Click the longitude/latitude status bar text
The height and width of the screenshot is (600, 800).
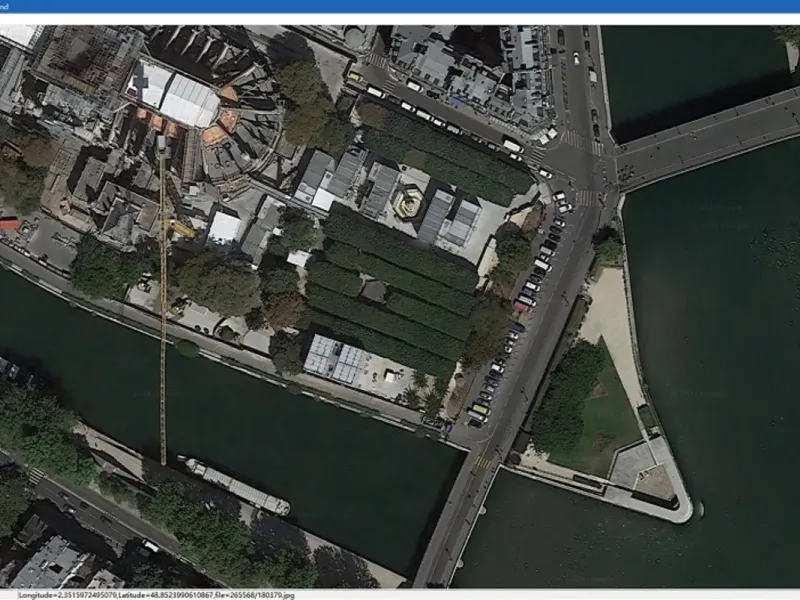coord(156,595)
